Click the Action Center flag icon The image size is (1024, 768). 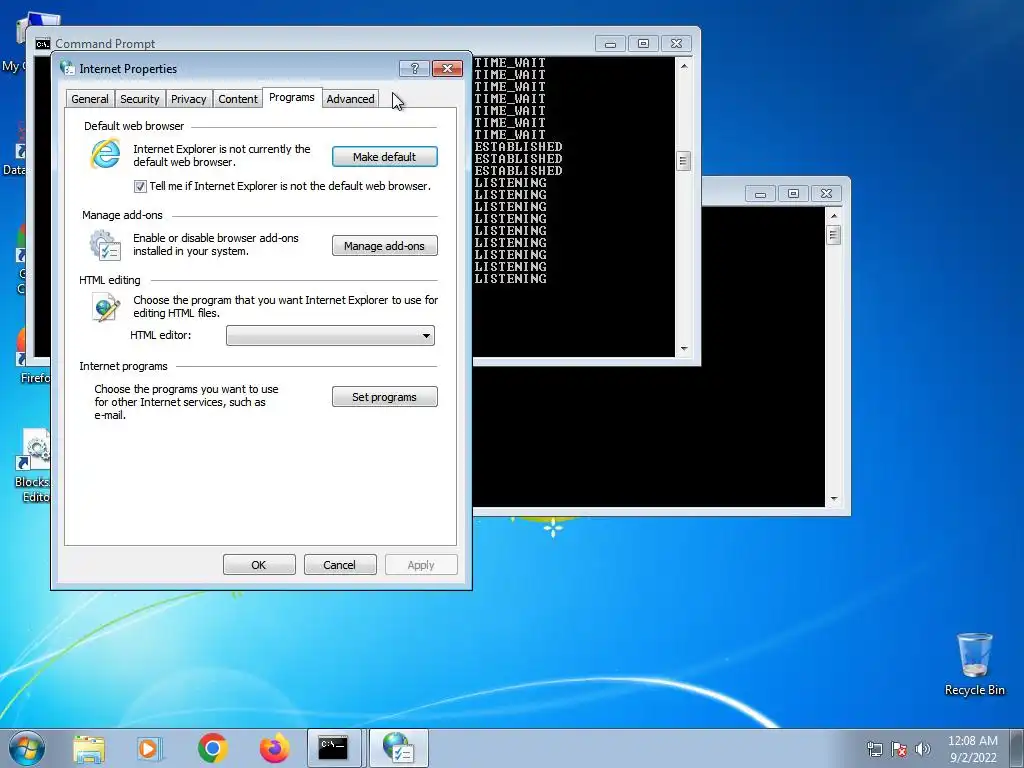click(x=899, y=749)
